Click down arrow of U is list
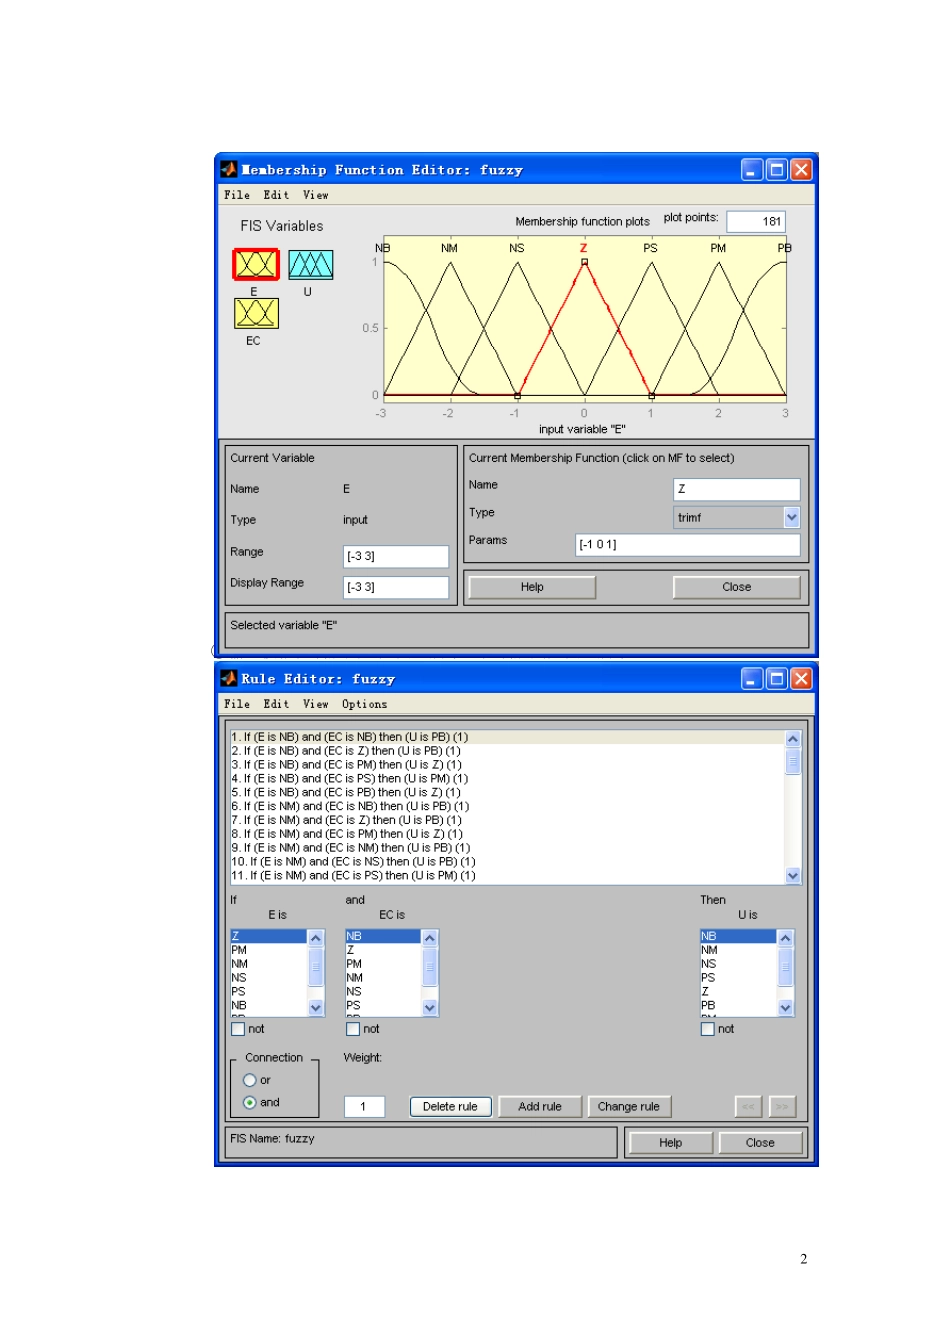 click(x=785, y=1008)
